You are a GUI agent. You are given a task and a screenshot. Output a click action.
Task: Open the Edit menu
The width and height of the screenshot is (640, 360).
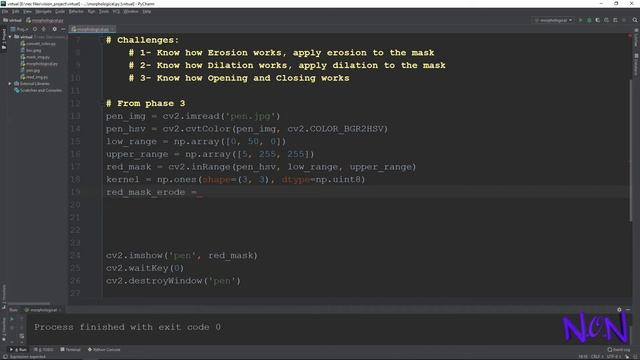(16, 11)
